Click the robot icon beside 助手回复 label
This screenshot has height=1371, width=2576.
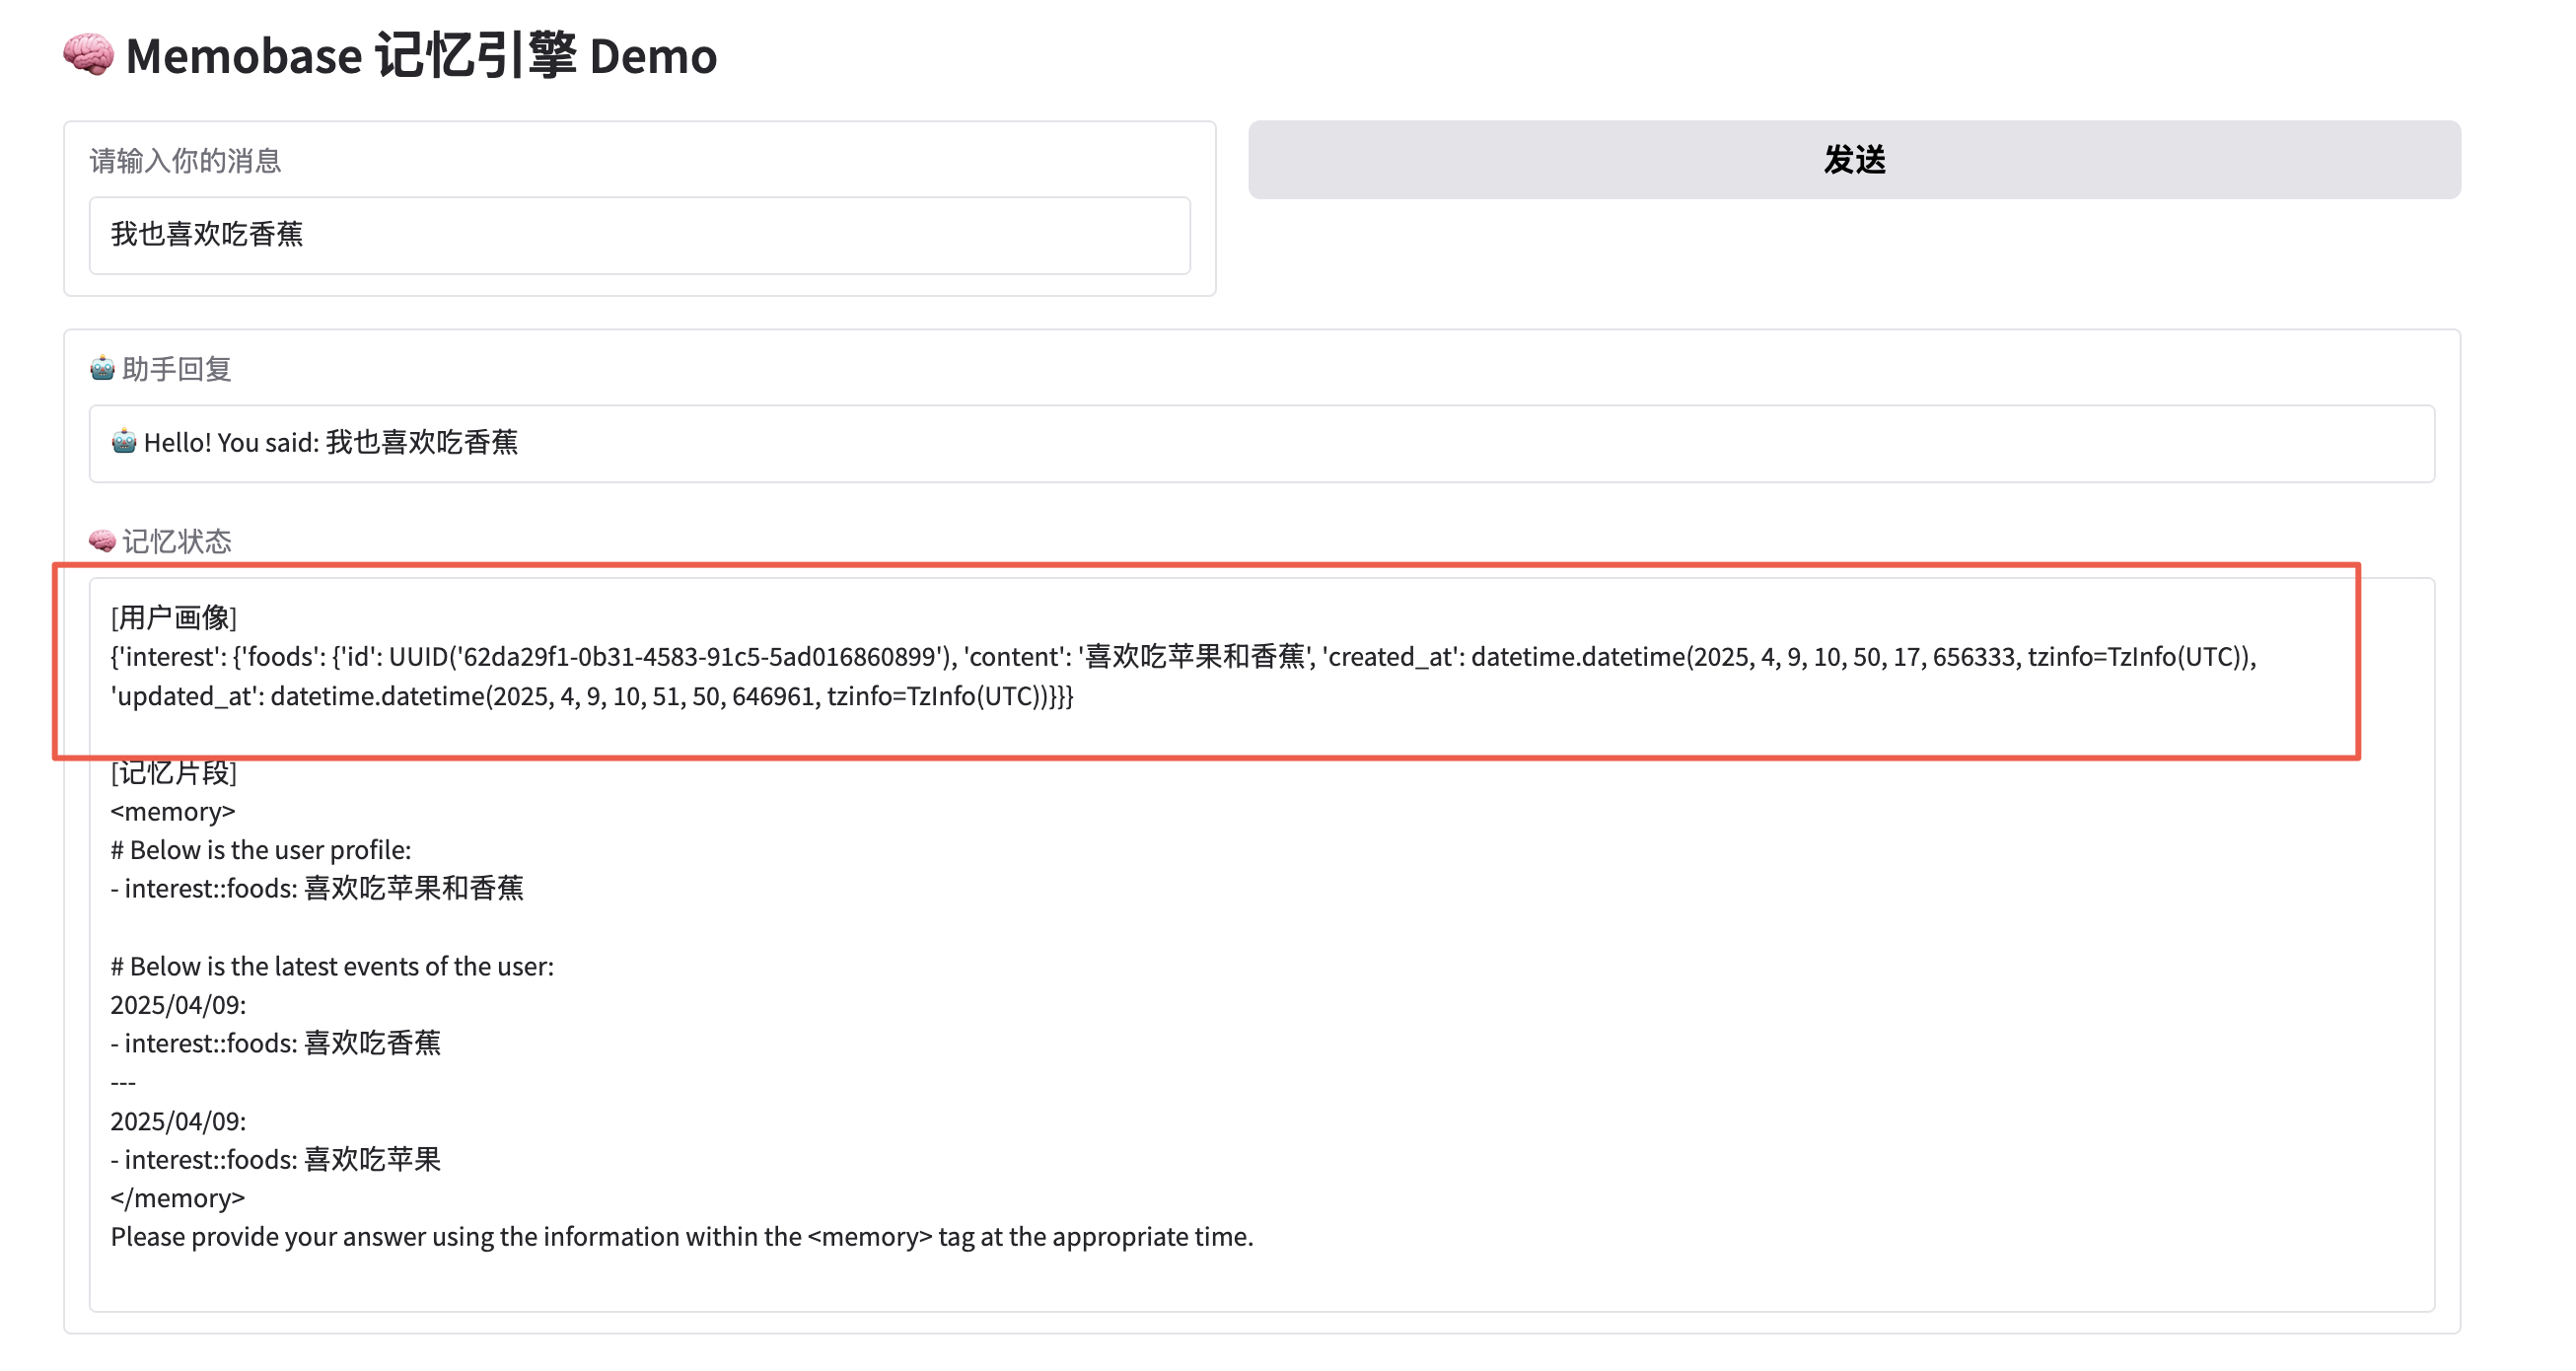[x=102, y=369]
